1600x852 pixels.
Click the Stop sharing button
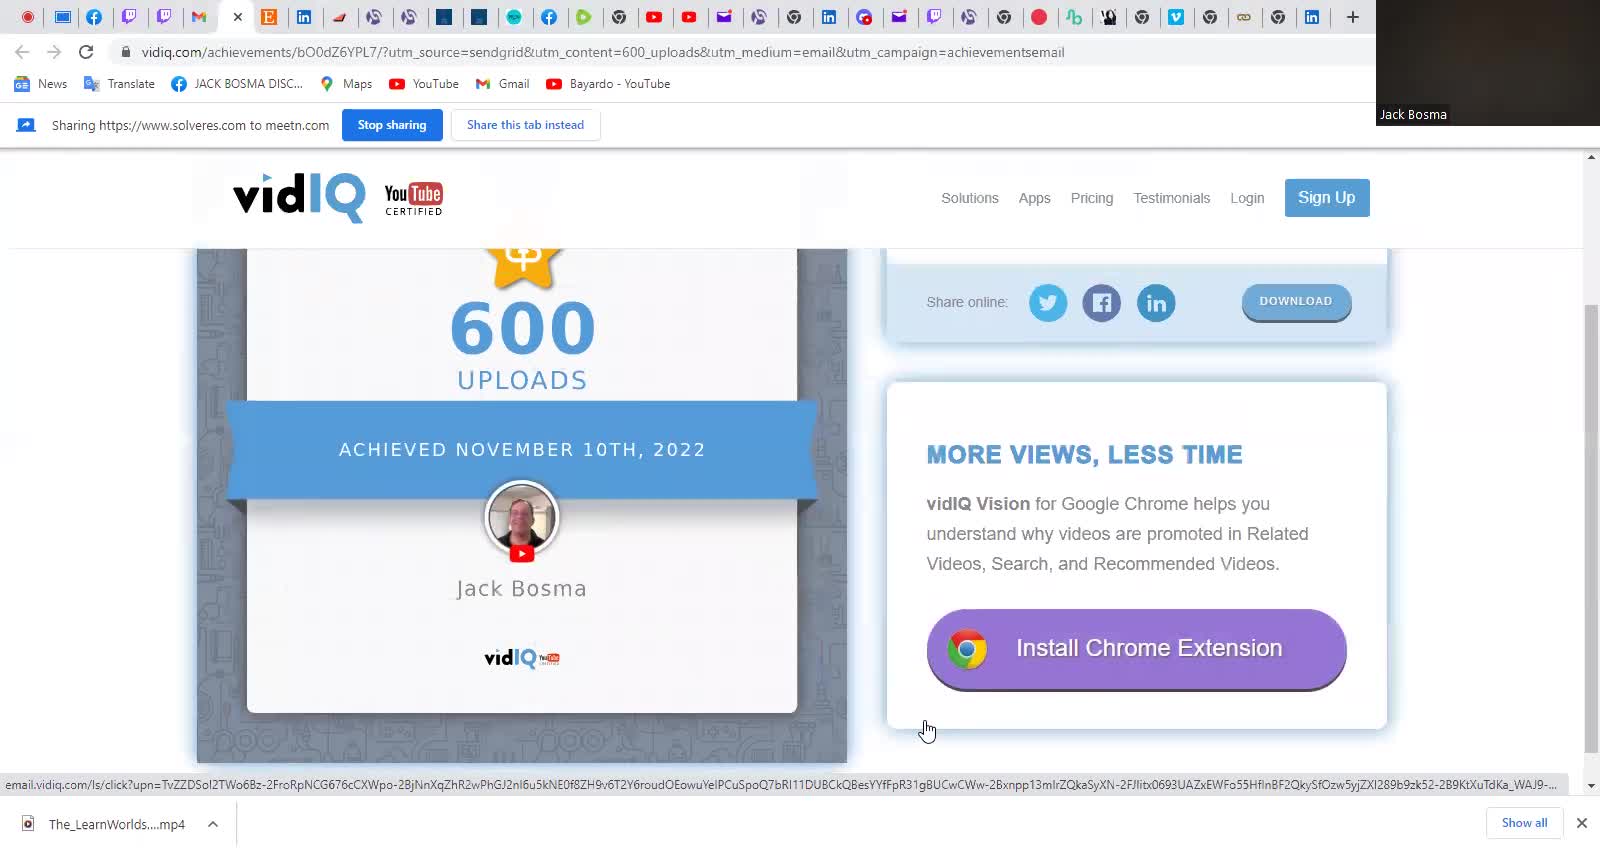392,125
